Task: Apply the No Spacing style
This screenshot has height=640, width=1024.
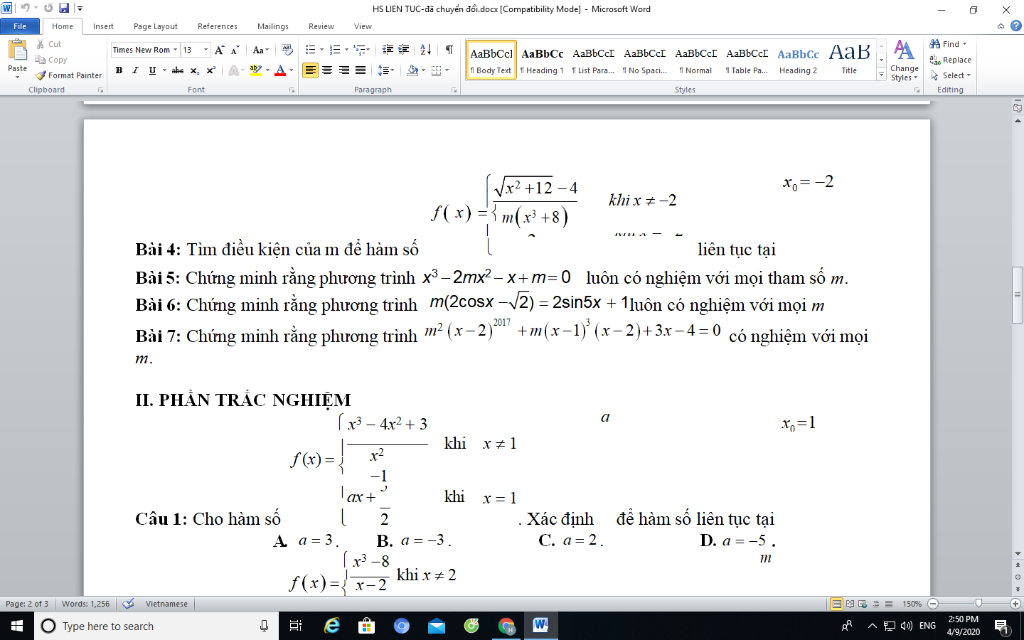Action: pos(645,60)
